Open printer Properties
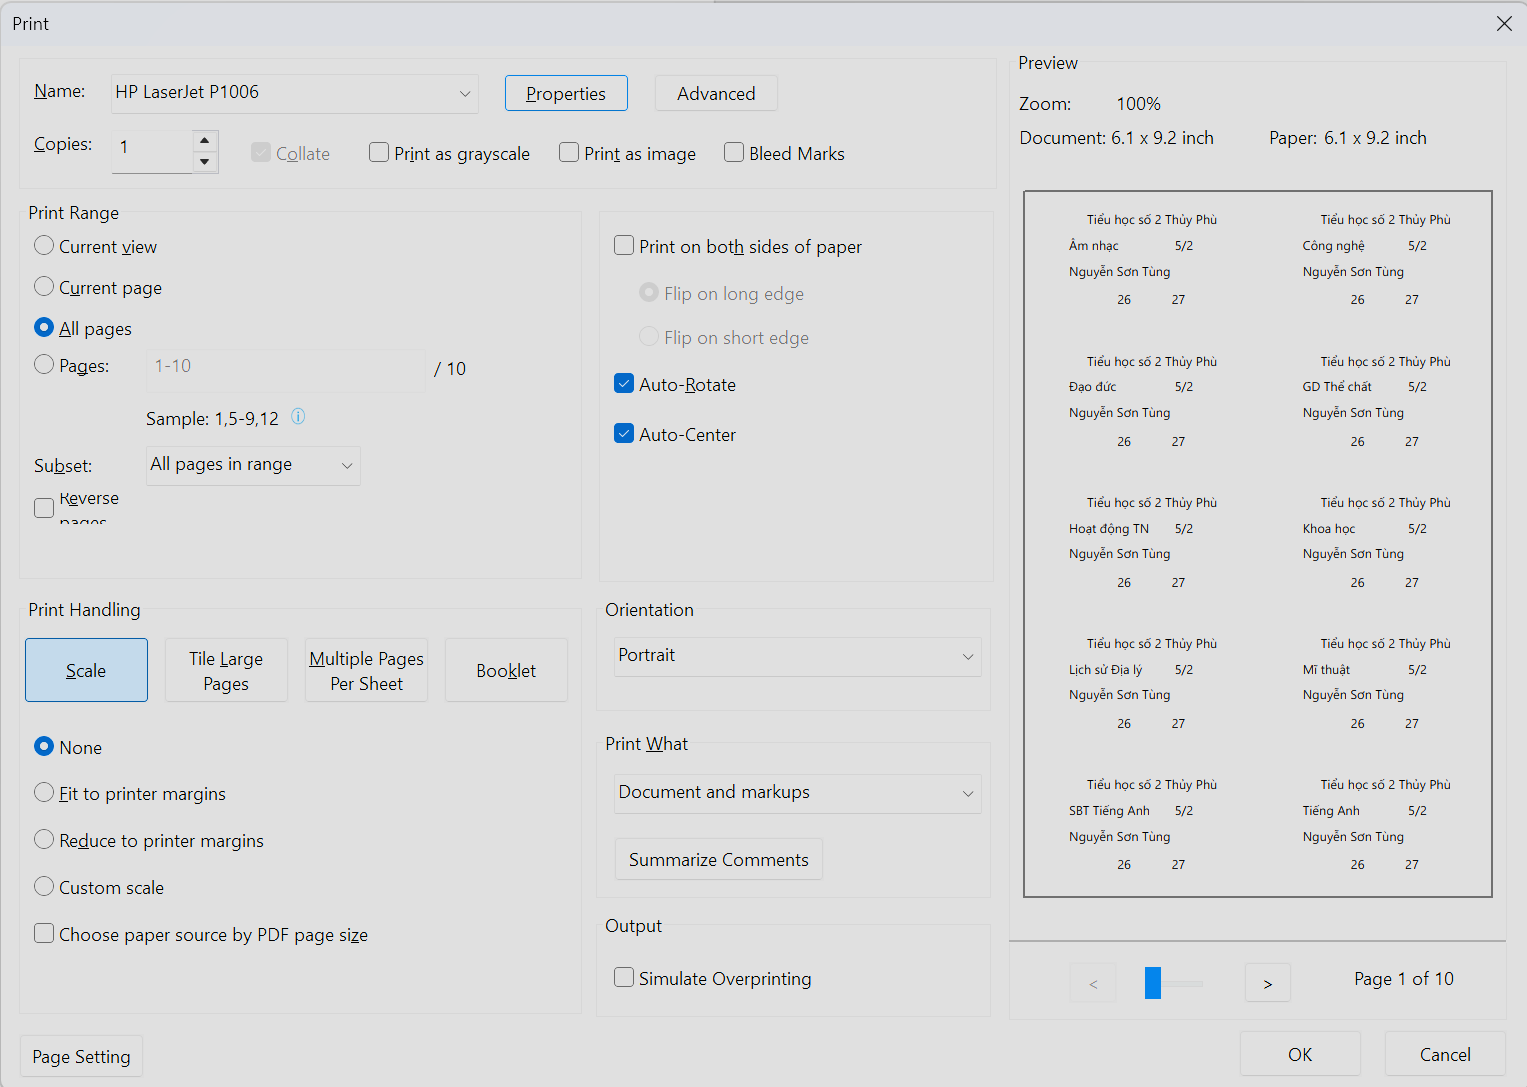 pyautogui.click(x=566, y=93)
